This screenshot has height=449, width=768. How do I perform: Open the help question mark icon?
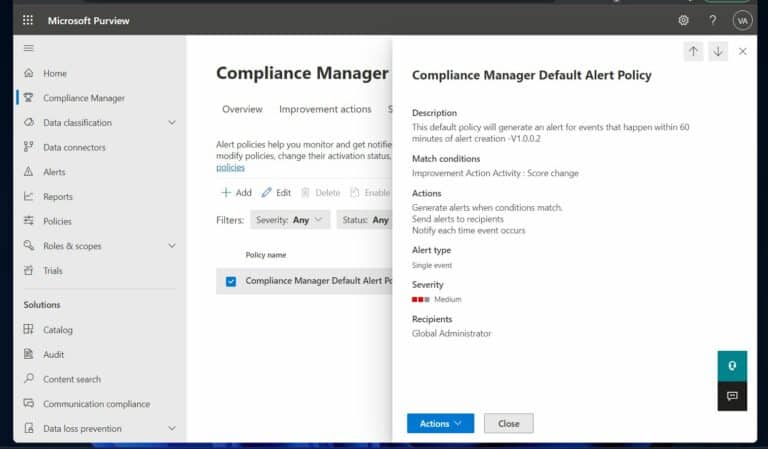pos(713,20)
